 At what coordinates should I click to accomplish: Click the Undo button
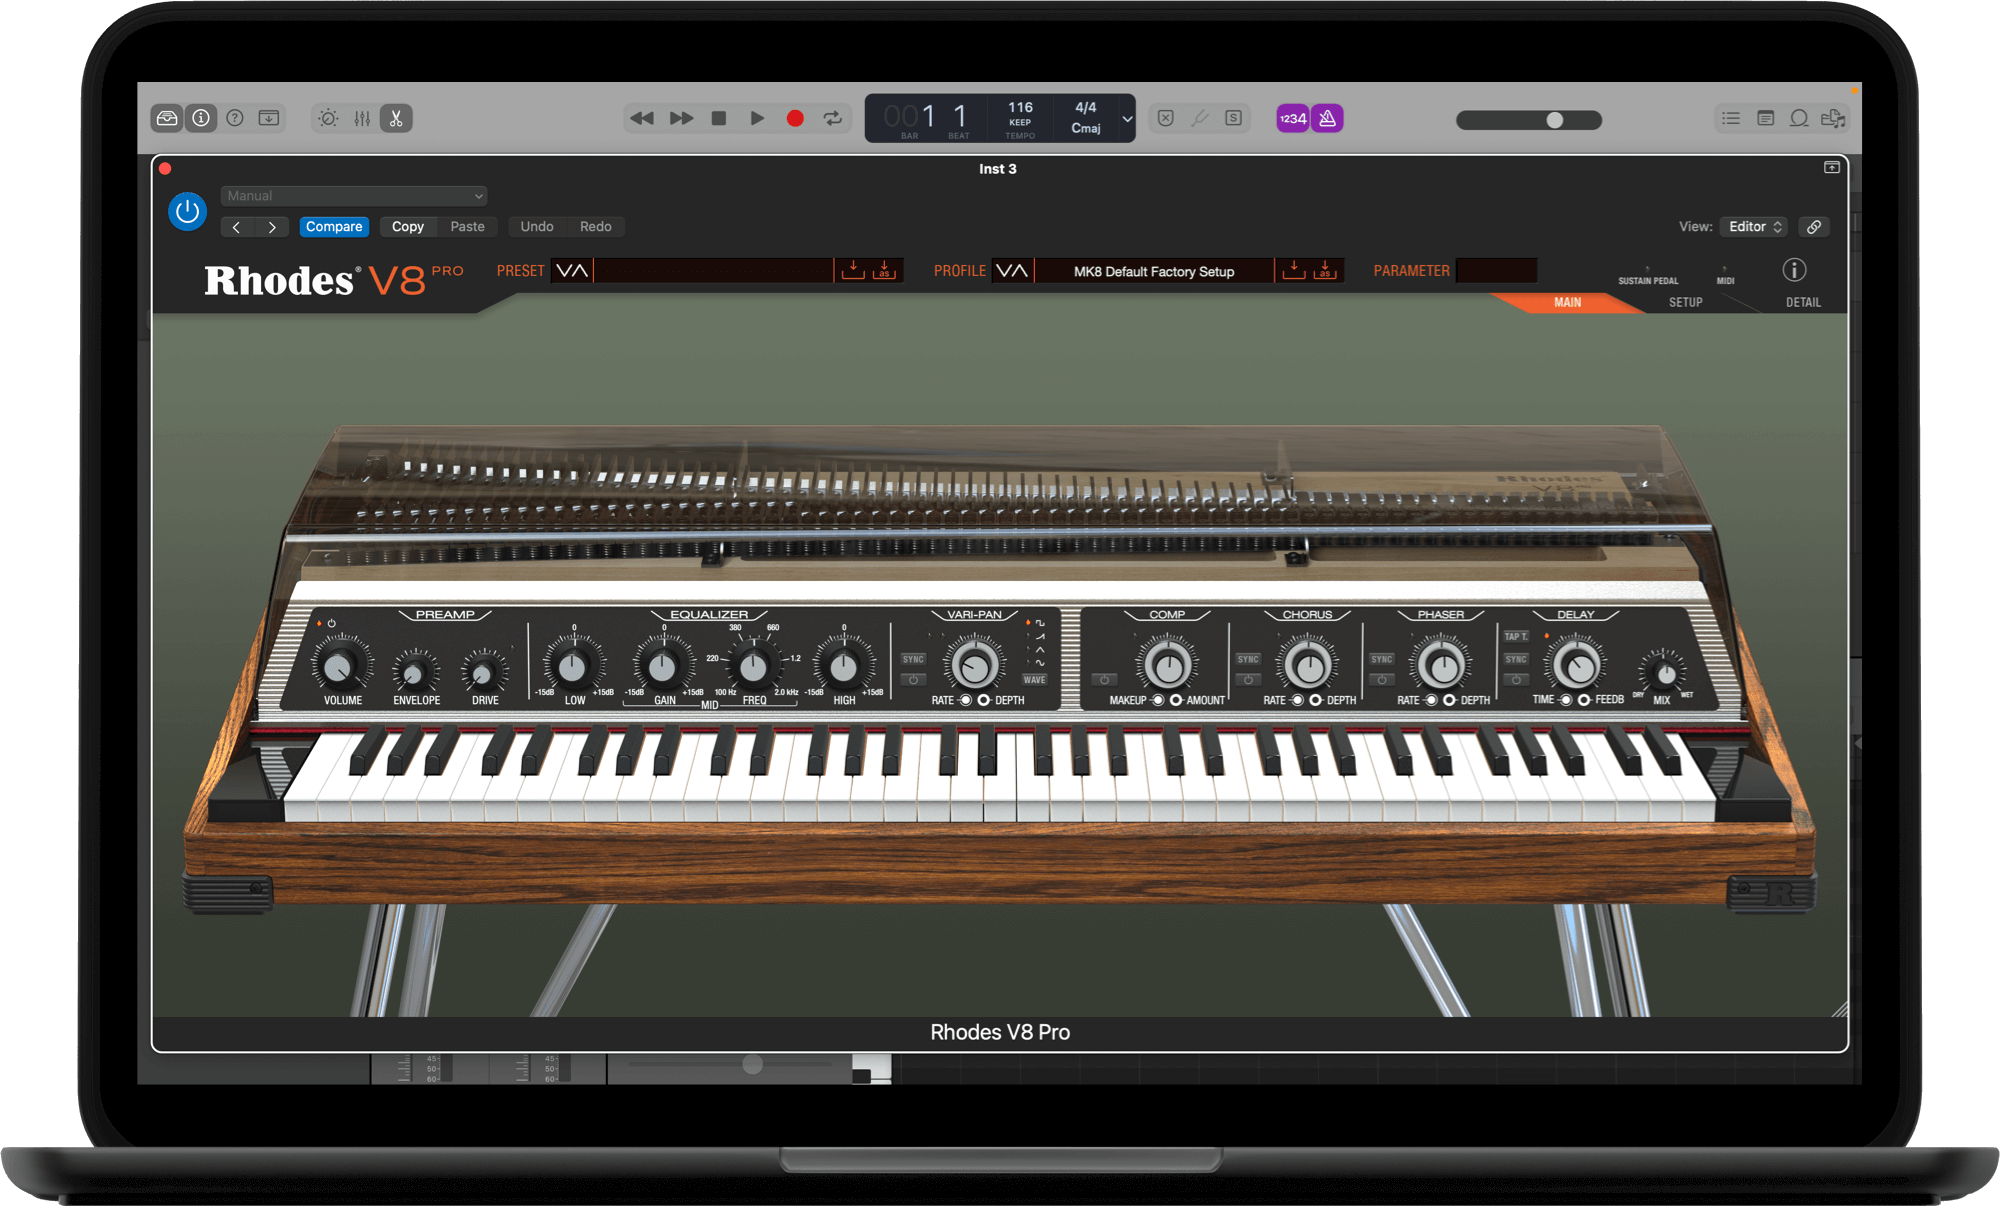[x=537, y=227]
